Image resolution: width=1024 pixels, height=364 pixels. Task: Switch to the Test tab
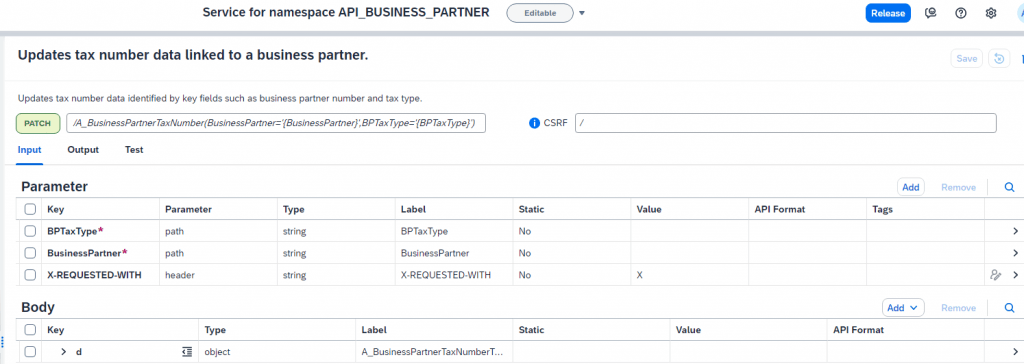click(134, 150)
